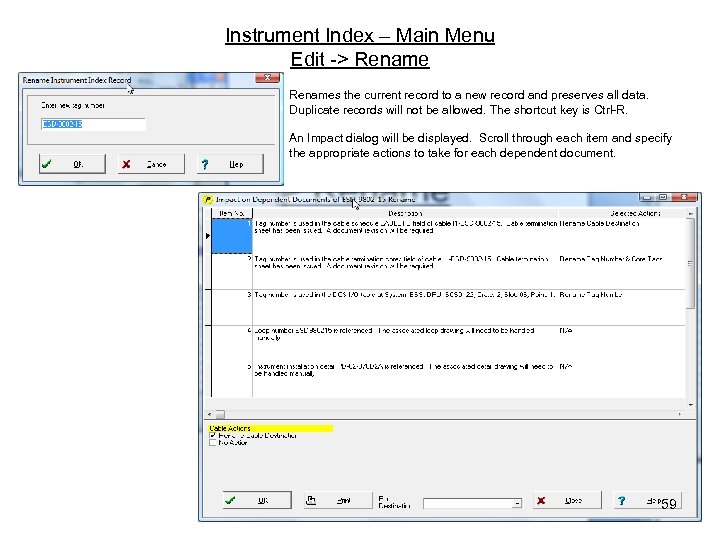
Task: Click the OK button in Impact dialog
Action: pos(257,501)
